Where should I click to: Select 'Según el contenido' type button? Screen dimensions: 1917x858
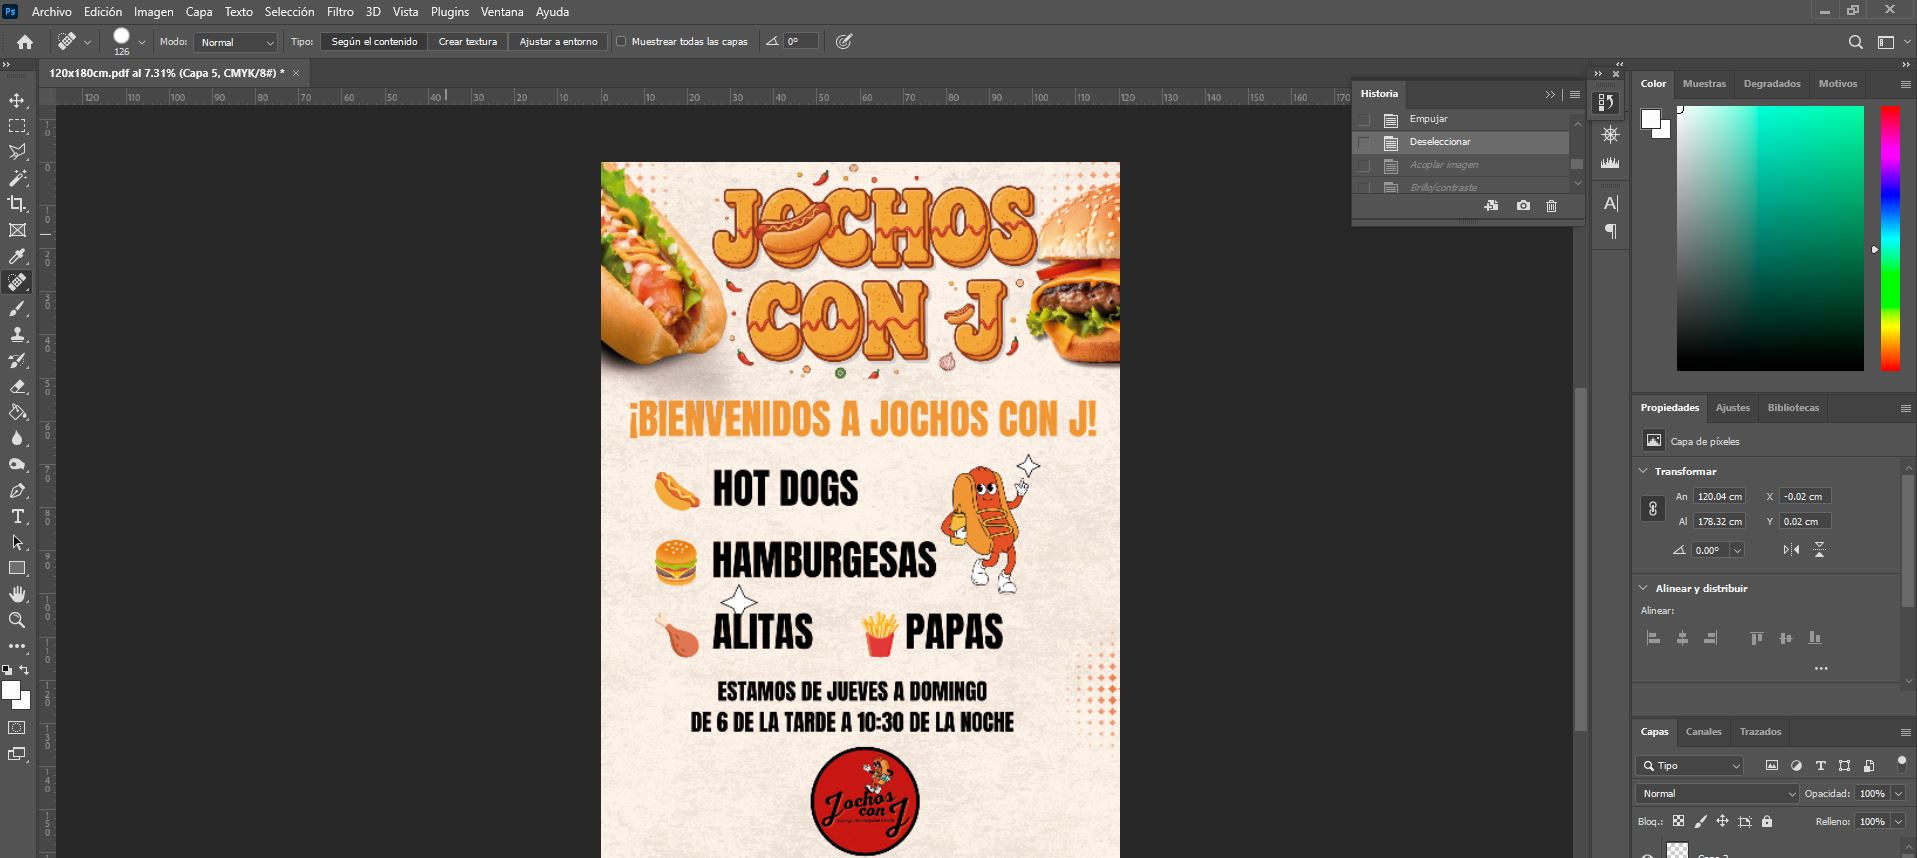pos(374,42)
